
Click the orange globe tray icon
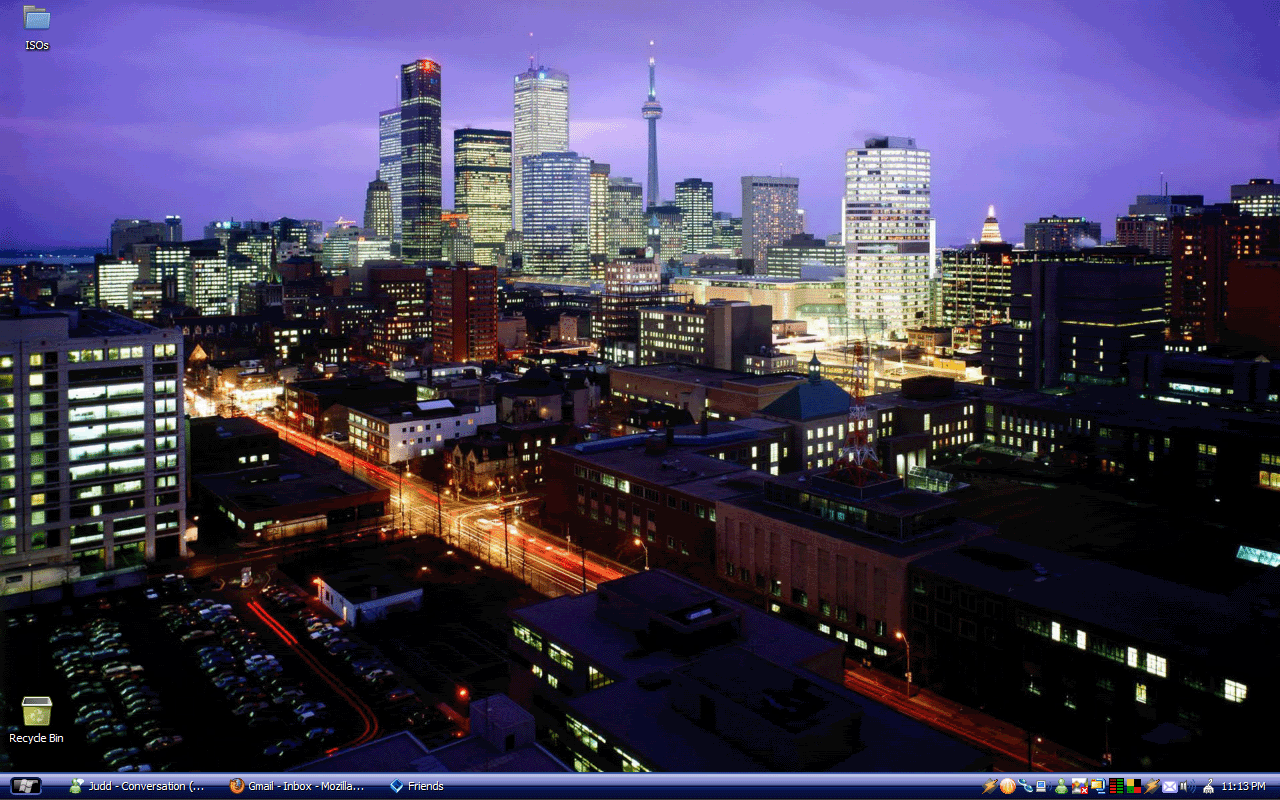click(x=1008, y=786)
